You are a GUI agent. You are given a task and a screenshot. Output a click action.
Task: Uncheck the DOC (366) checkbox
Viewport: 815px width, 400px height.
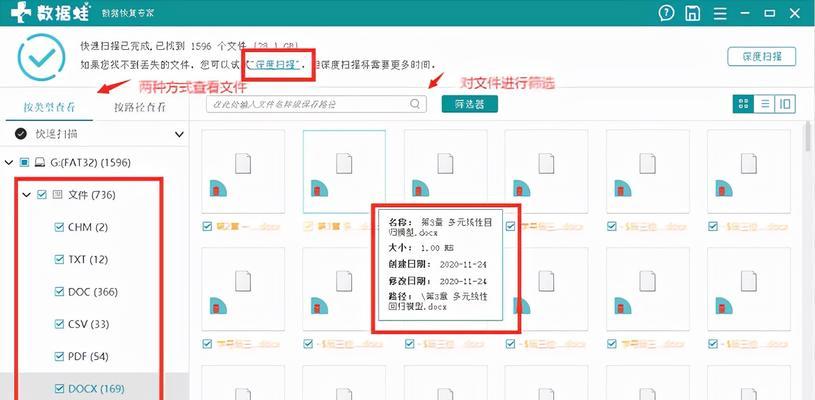point(59,292)
